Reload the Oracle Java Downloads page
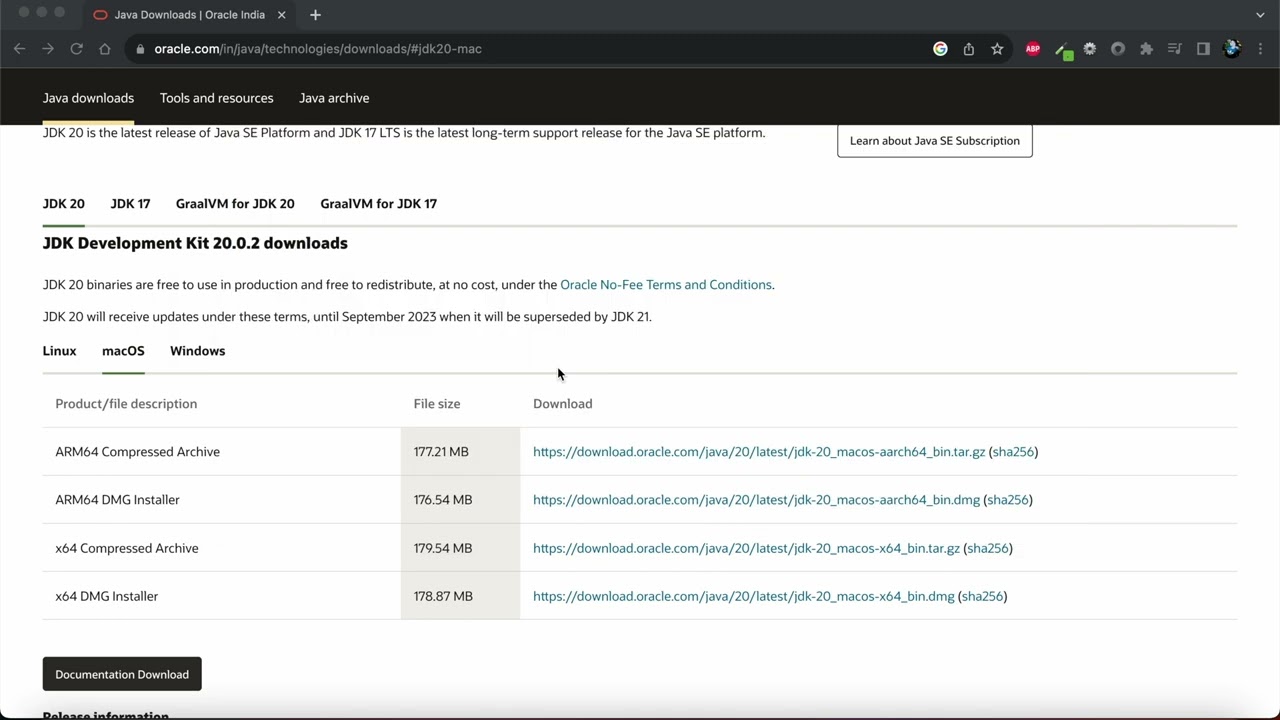Screen dimensions: 1280x720 click(x=76, y=48)
